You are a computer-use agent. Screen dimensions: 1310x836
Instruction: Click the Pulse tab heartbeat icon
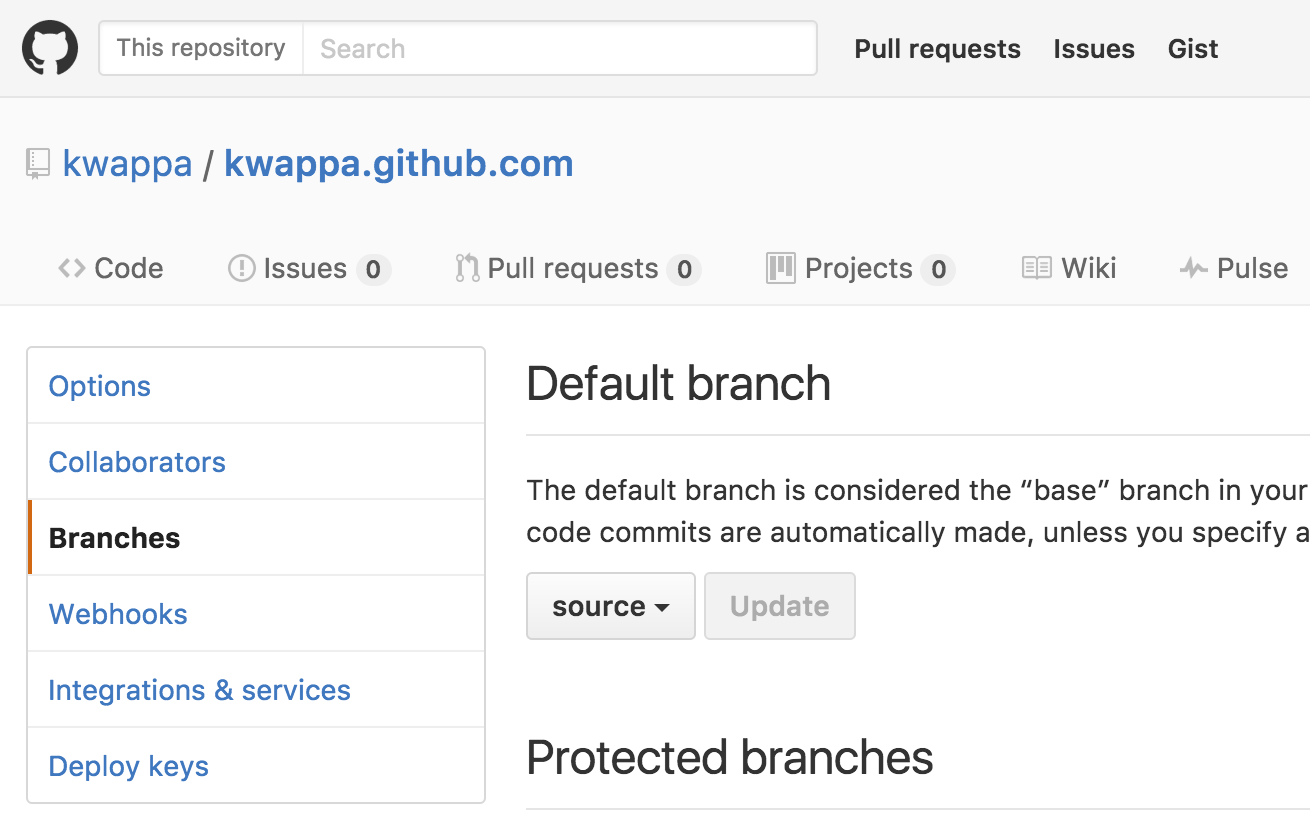click(x=1194, y=268)
